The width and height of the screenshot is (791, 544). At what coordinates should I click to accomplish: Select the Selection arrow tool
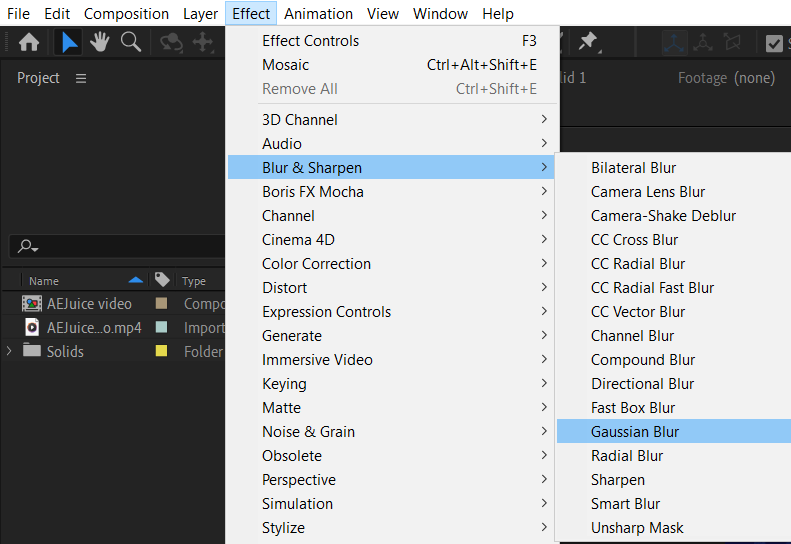tap(69, 42)
